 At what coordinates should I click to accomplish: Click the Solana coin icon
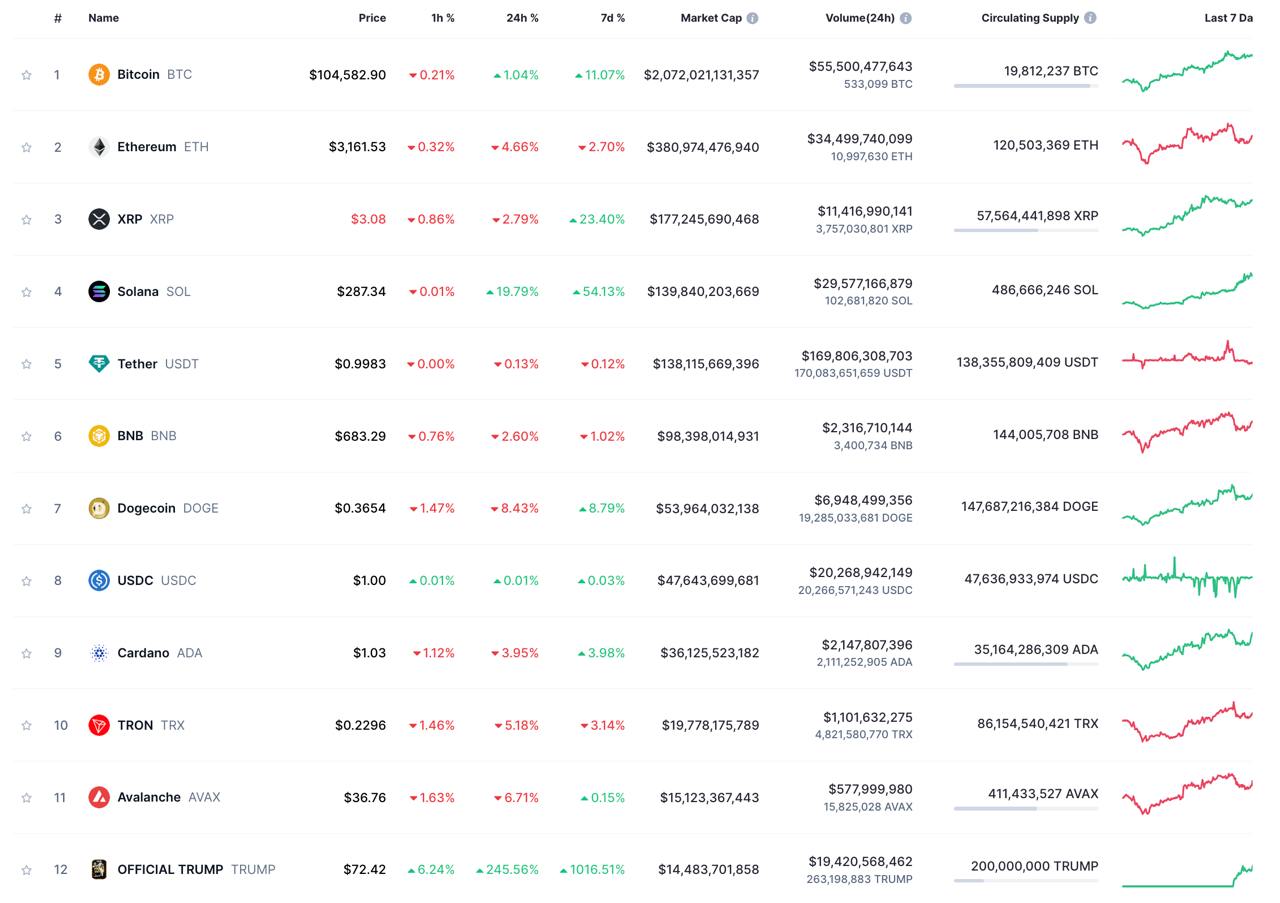[98, 292]
